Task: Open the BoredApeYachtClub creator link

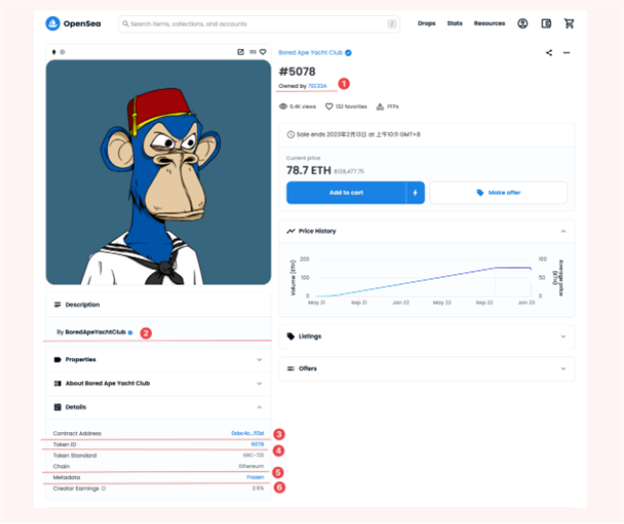Action: pos(96,332)
